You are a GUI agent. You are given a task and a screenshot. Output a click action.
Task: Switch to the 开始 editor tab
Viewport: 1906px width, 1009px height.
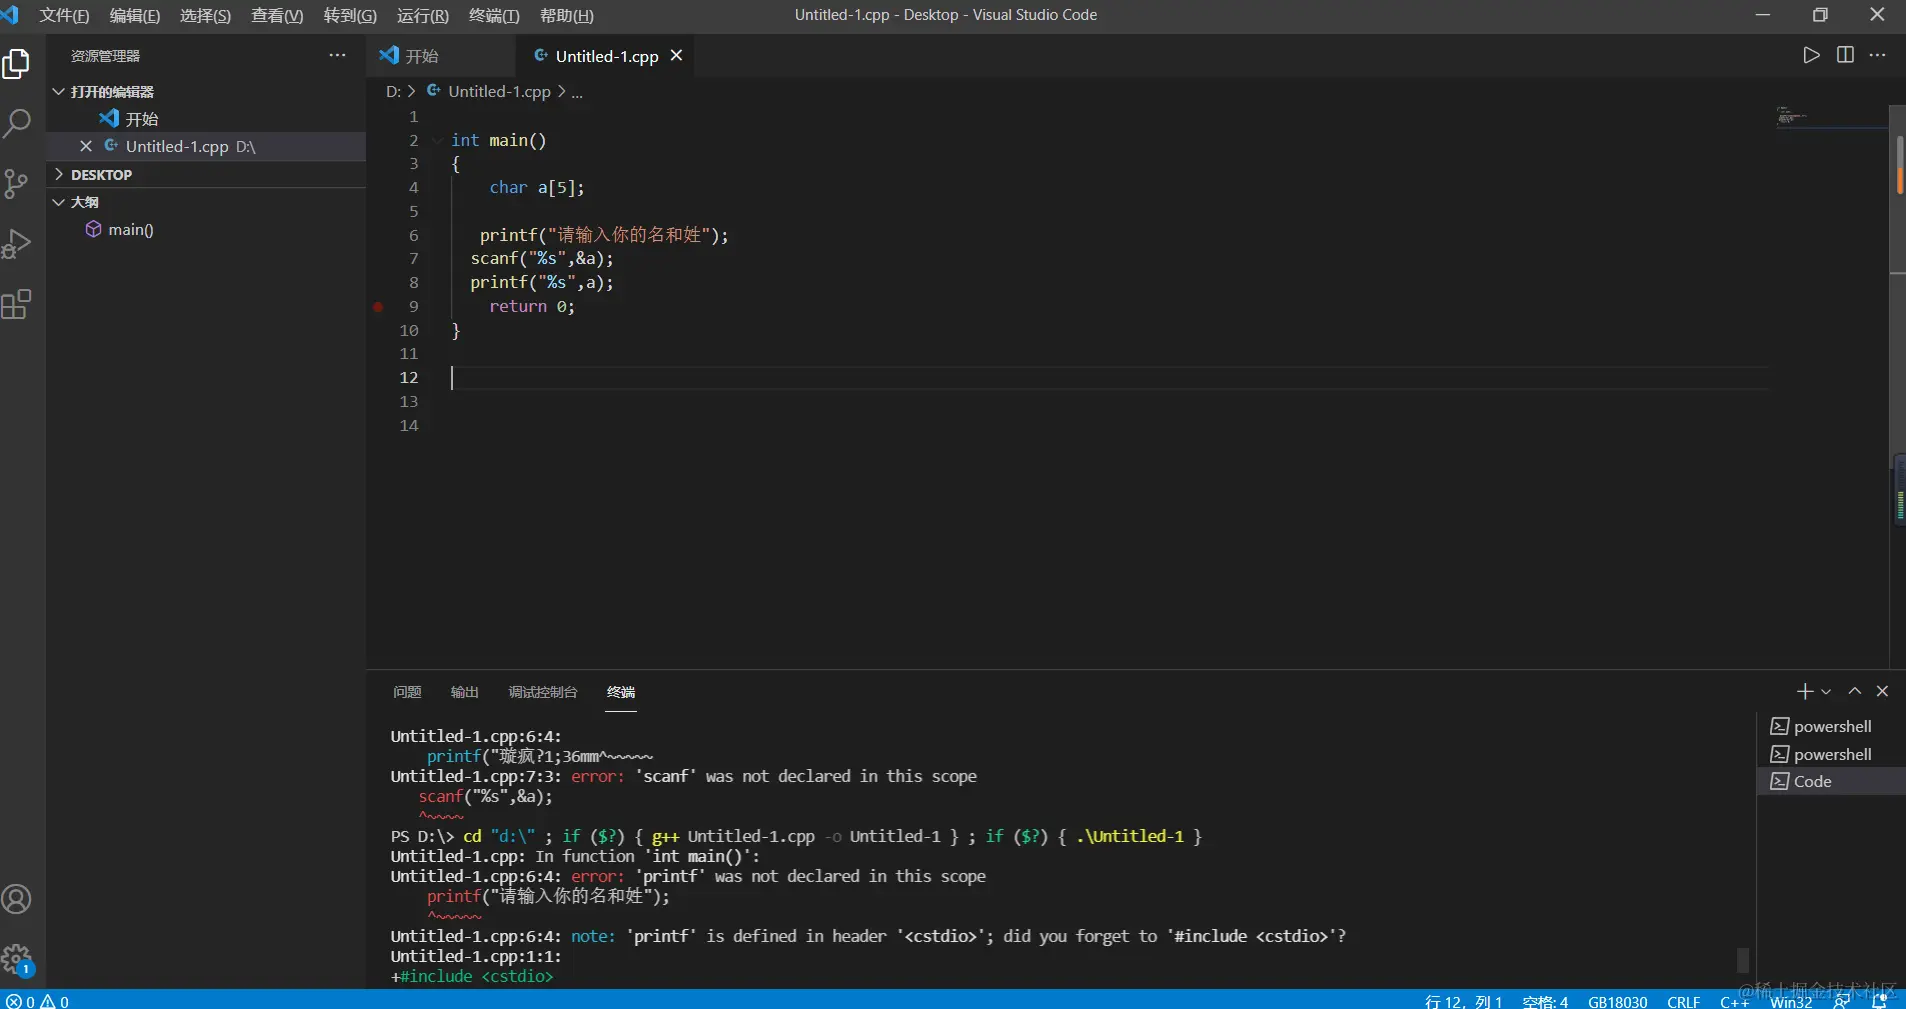(441, 56)
